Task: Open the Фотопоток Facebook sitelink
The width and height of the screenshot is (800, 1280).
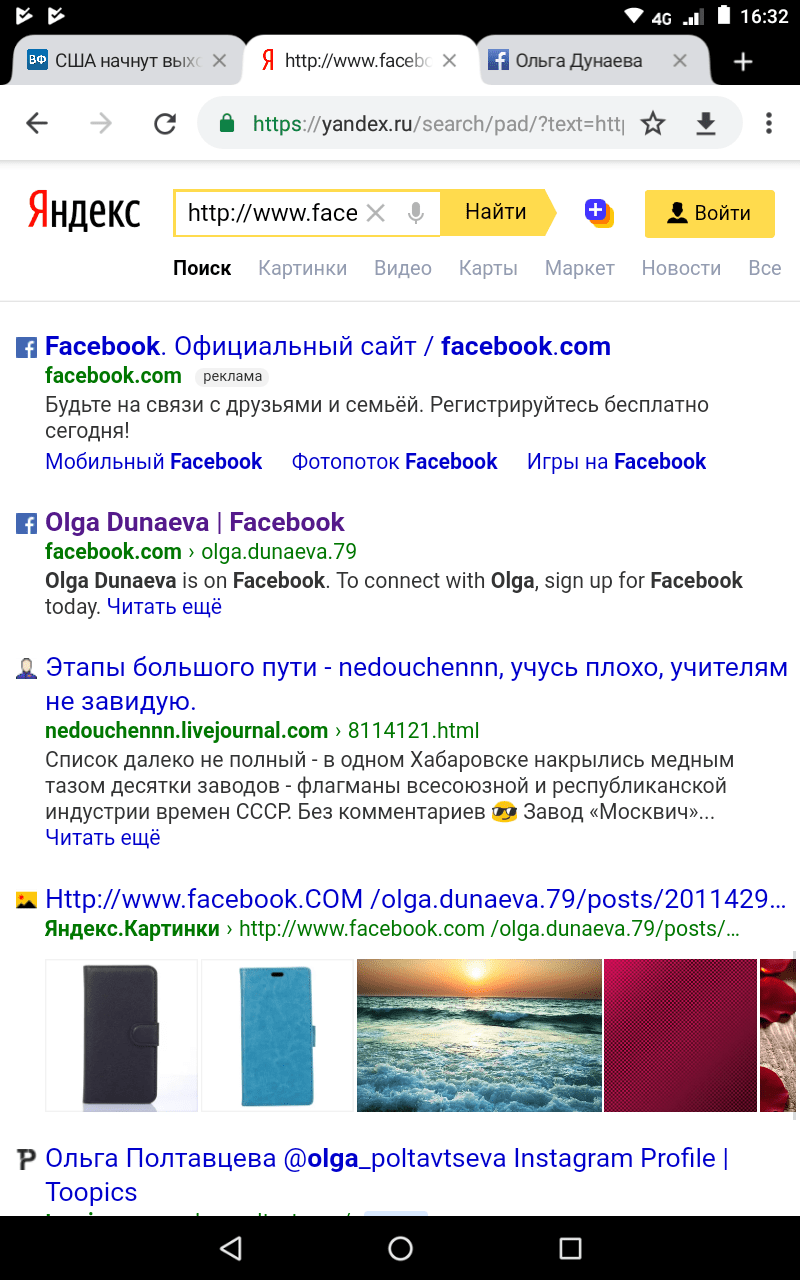Action: click(x=394, y=461)
